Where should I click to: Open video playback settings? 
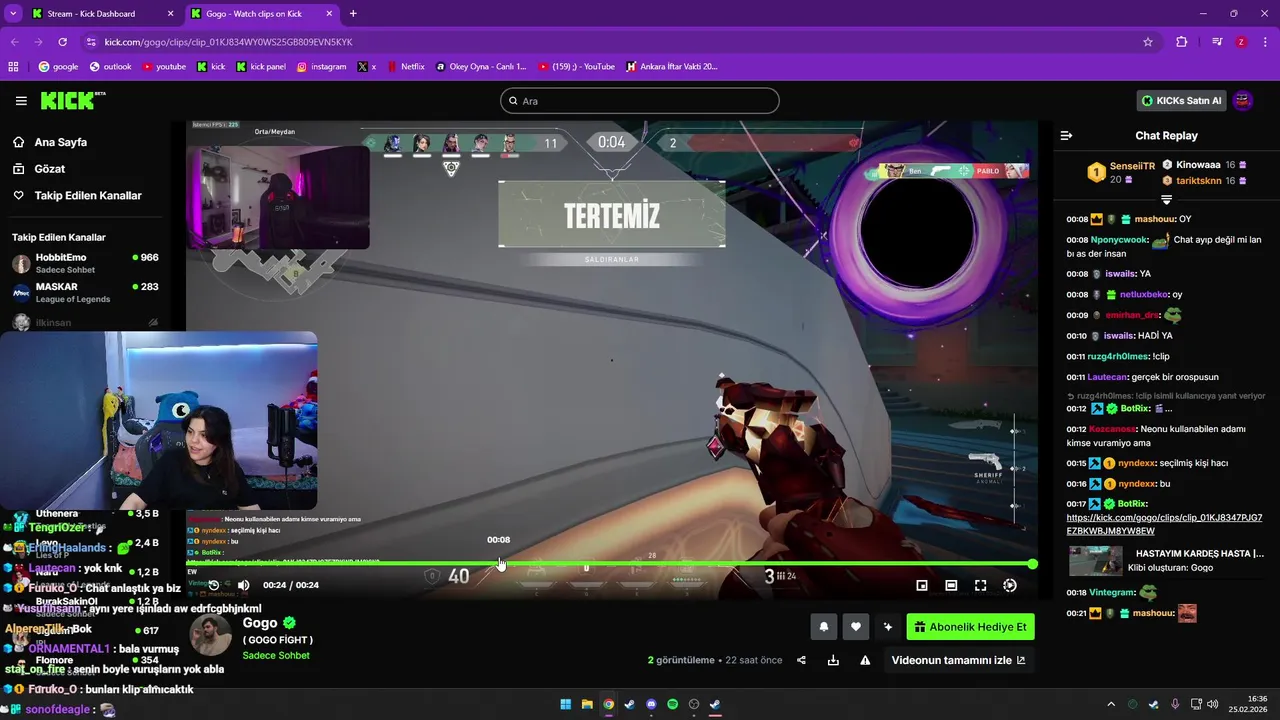pyautogui.click(x=1010, y=585)
